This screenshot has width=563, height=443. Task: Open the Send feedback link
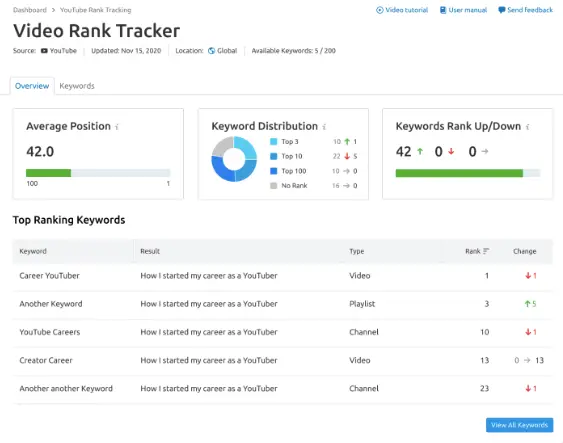[x=526, y=10]
